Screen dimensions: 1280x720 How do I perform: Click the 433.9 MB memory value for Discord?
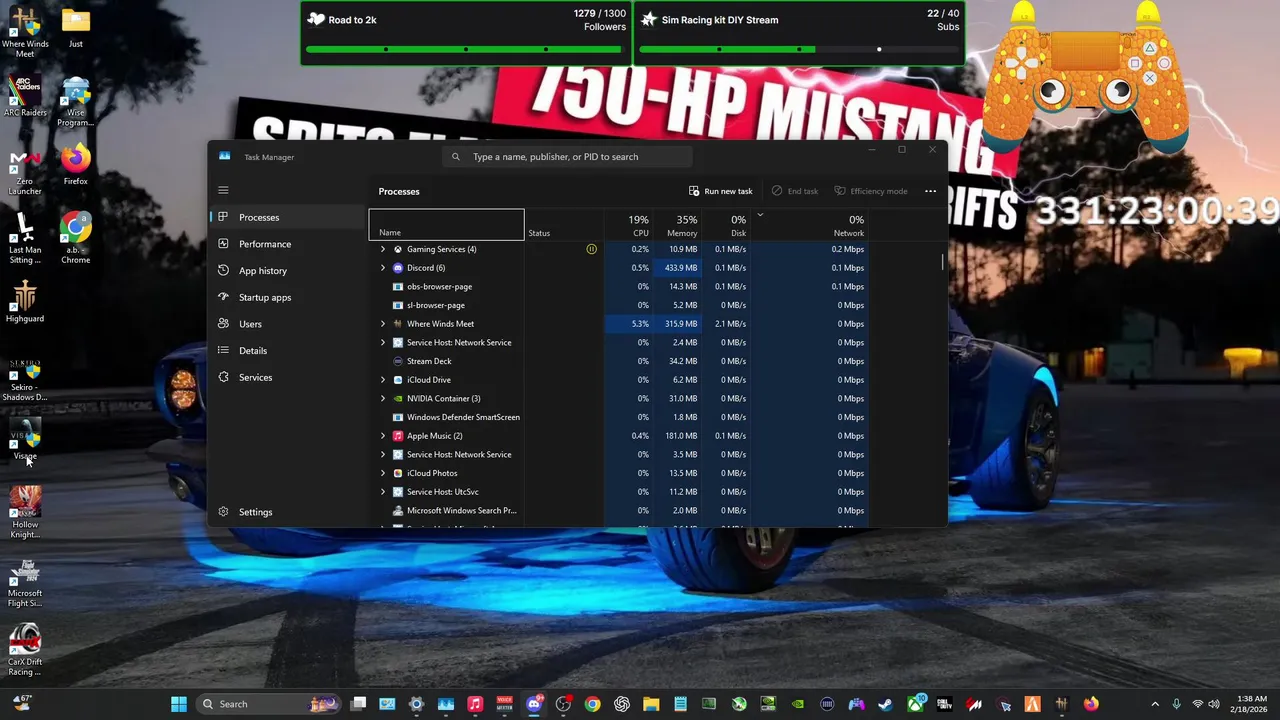point(677,268)
